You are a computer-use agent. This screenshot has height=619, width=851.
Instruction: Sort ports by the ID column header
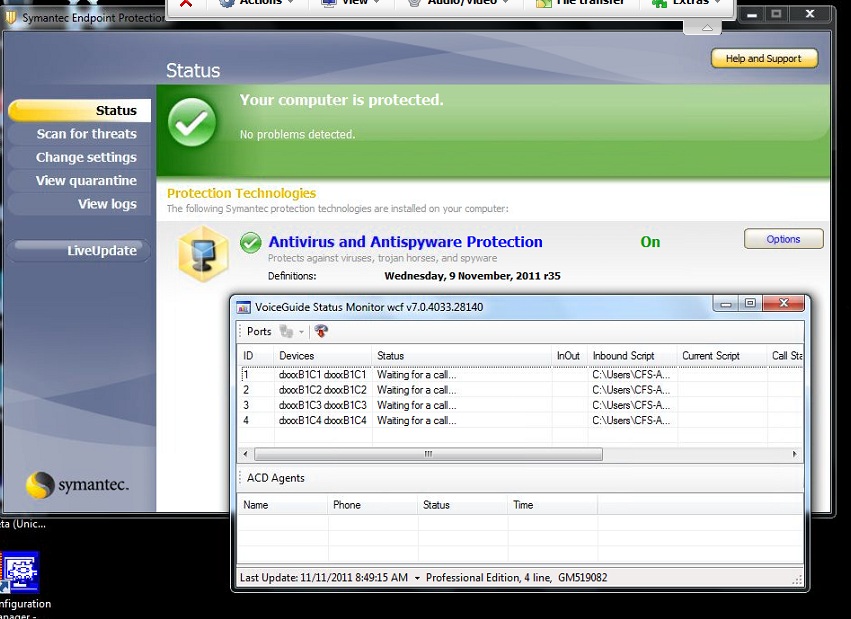(x=256, y=356)
